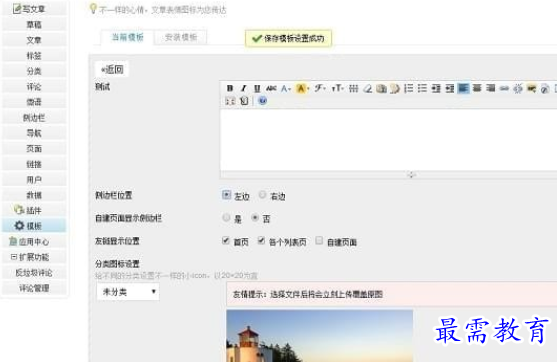Go to 侧边栏 in the sidebar
This screenshot has height=362, width=557.
coord(34,118)
